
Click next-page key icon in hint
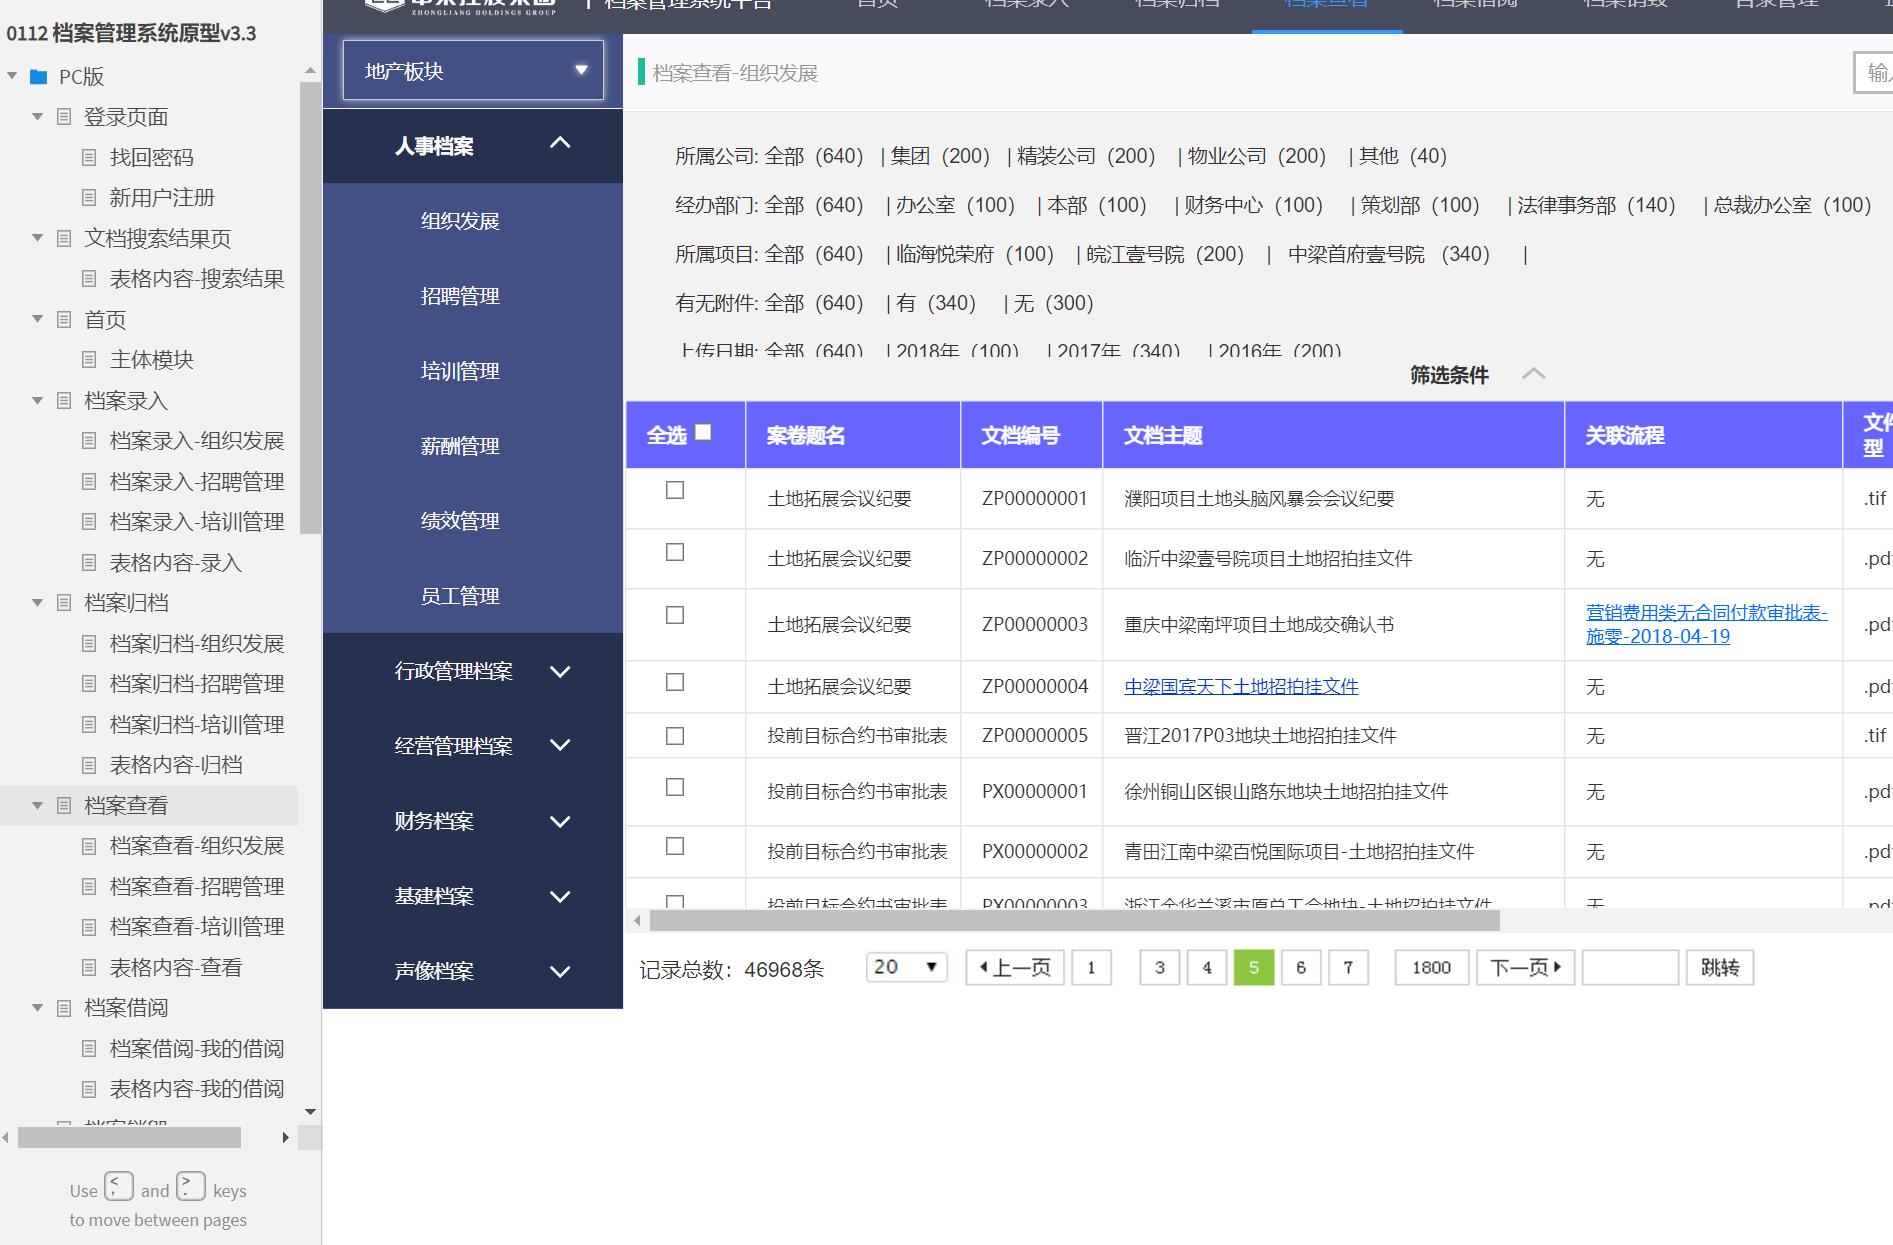pos(191,1187)
